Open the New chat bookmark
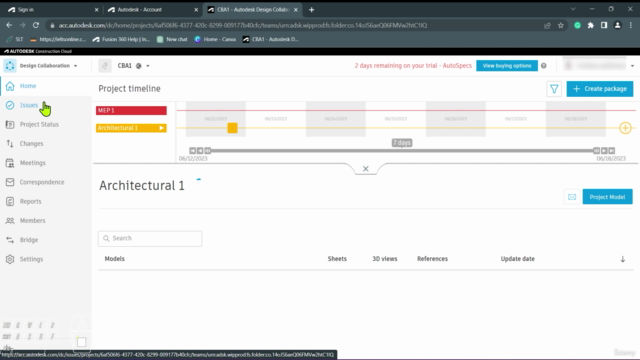Screen dimensions: 640x360 point(172,39)
